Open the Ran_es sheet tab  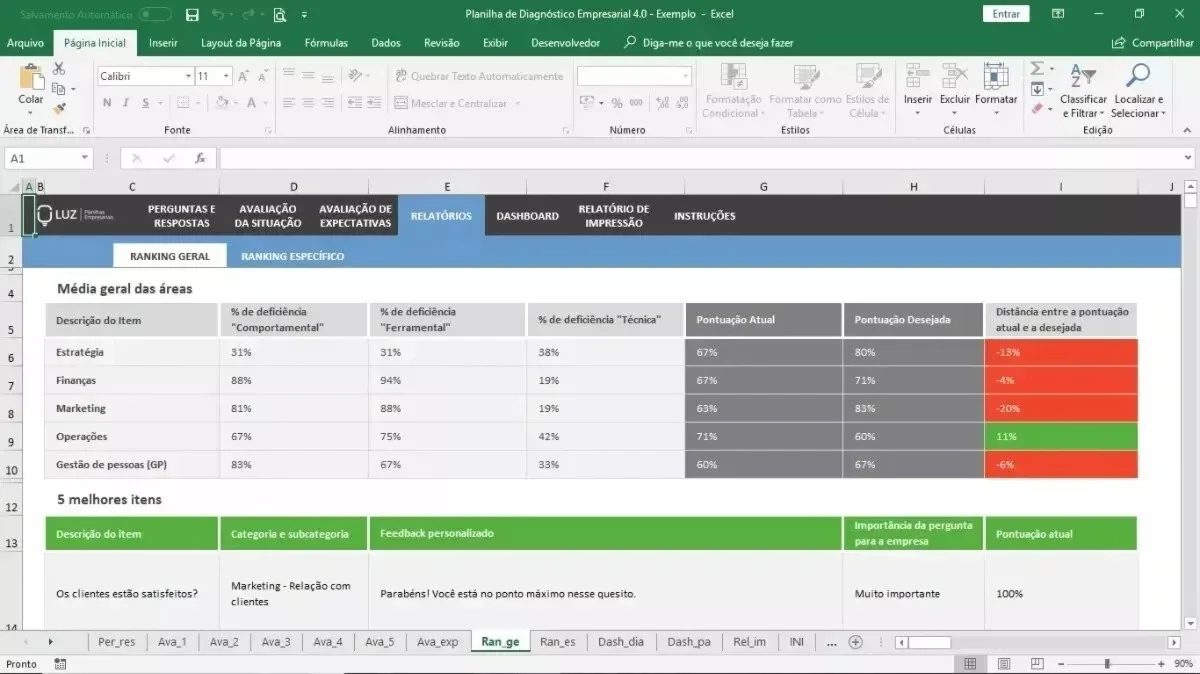[x=557, y=642]
